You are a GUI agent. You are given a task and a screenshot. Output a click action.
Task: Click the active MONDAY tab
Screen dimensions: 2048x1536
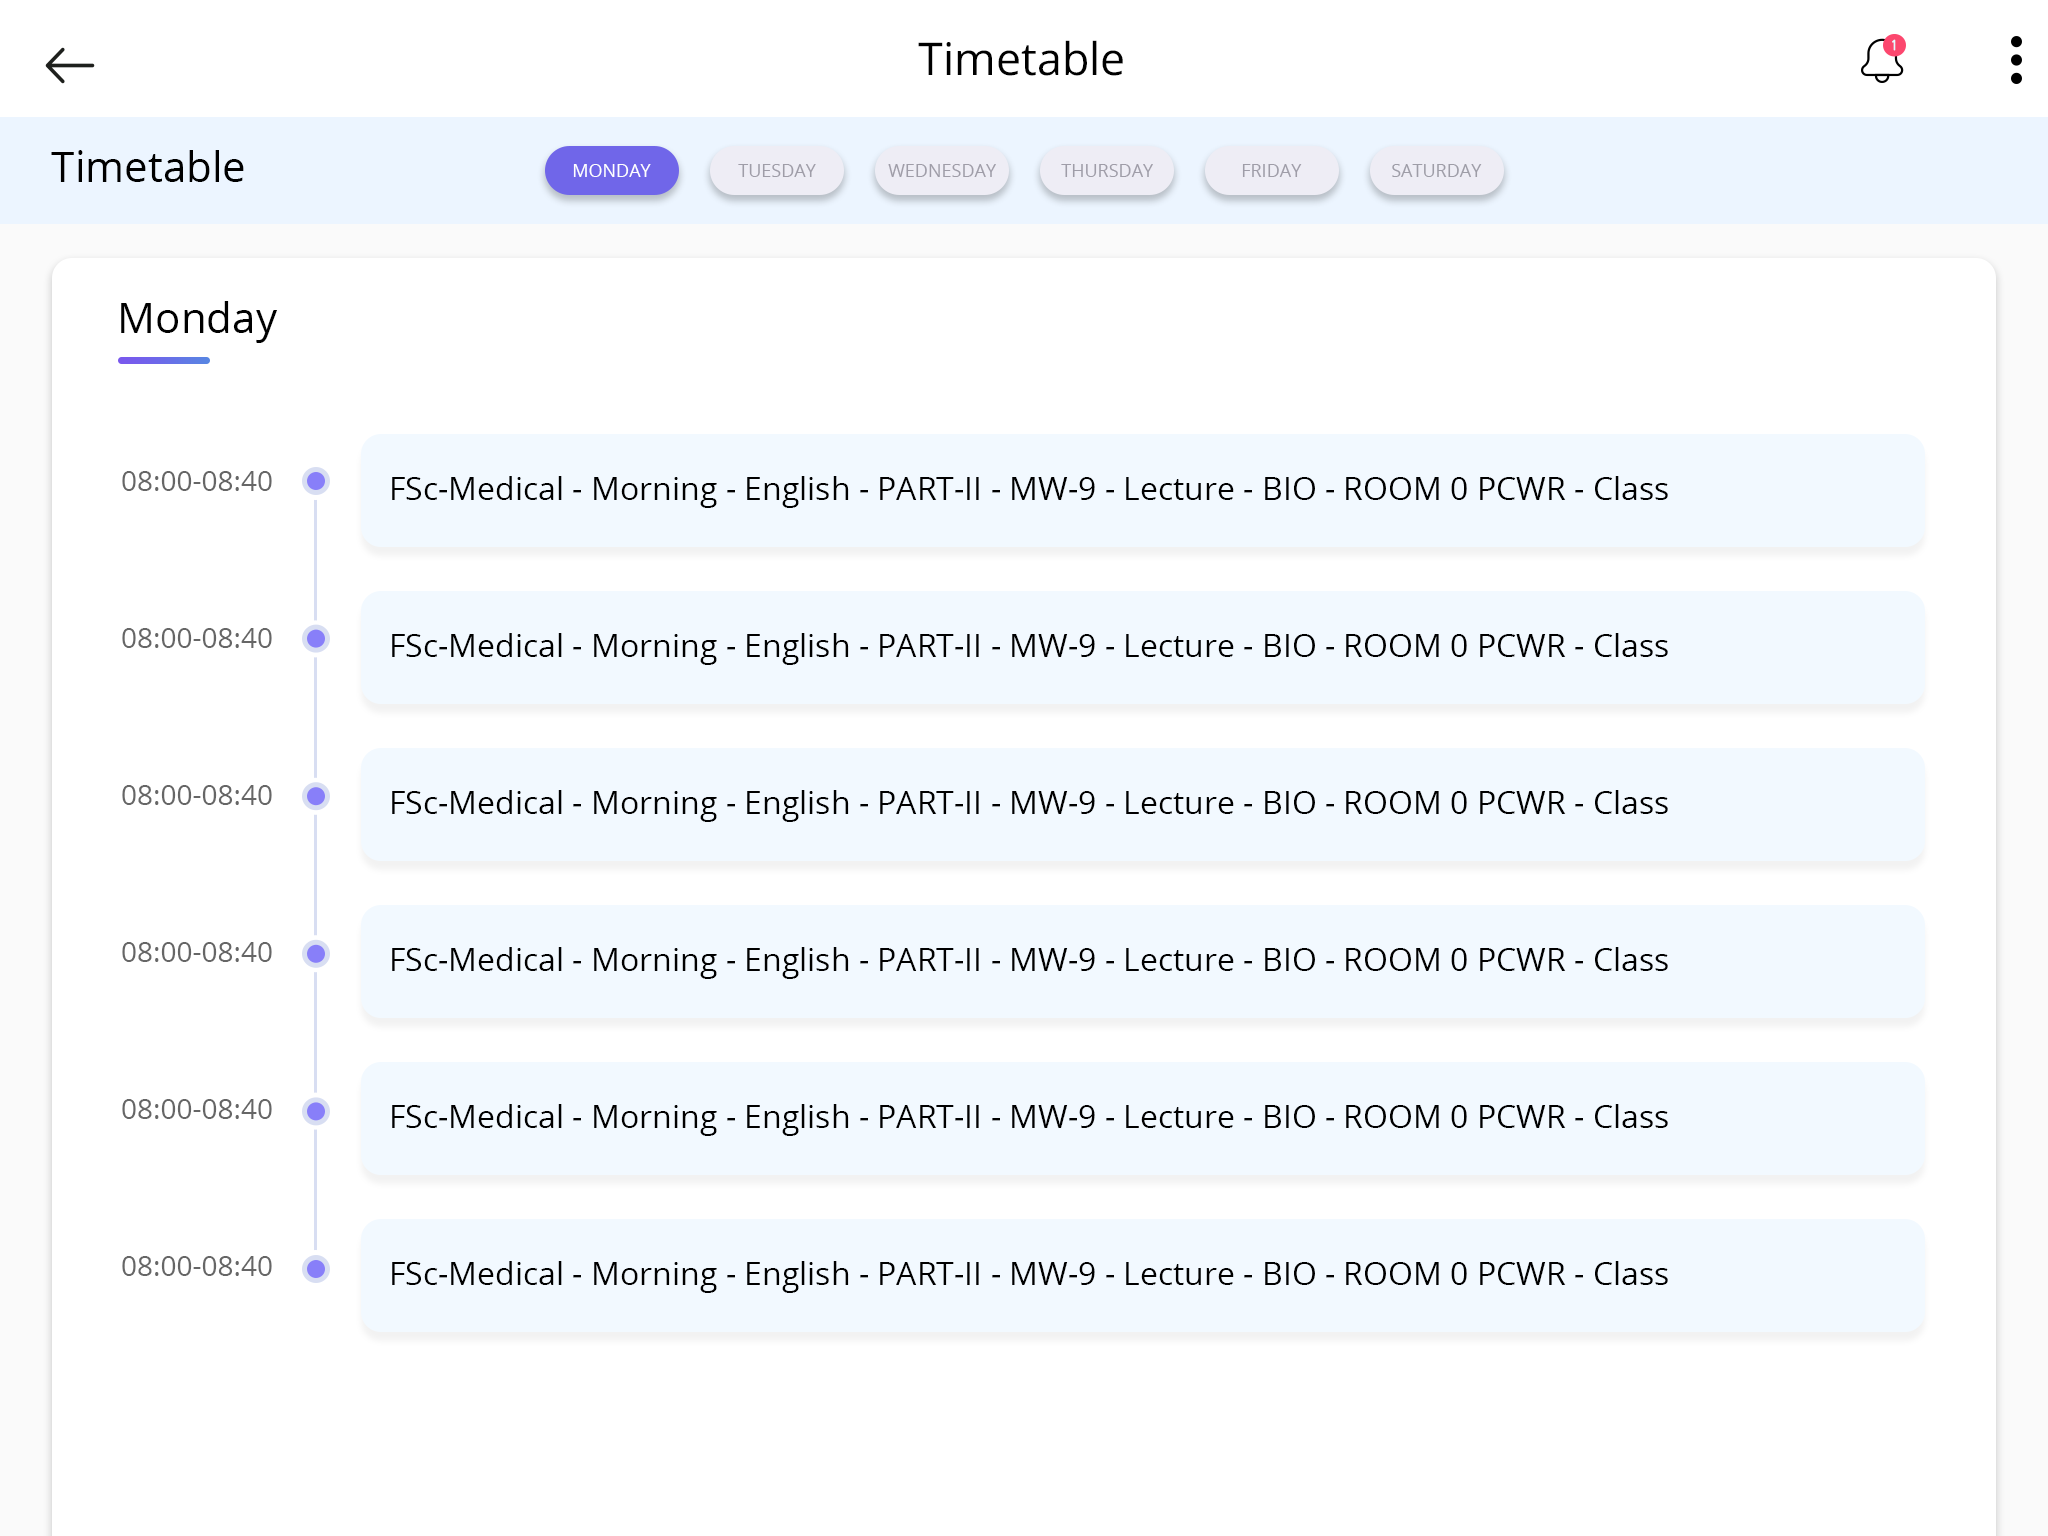(611, 170)
